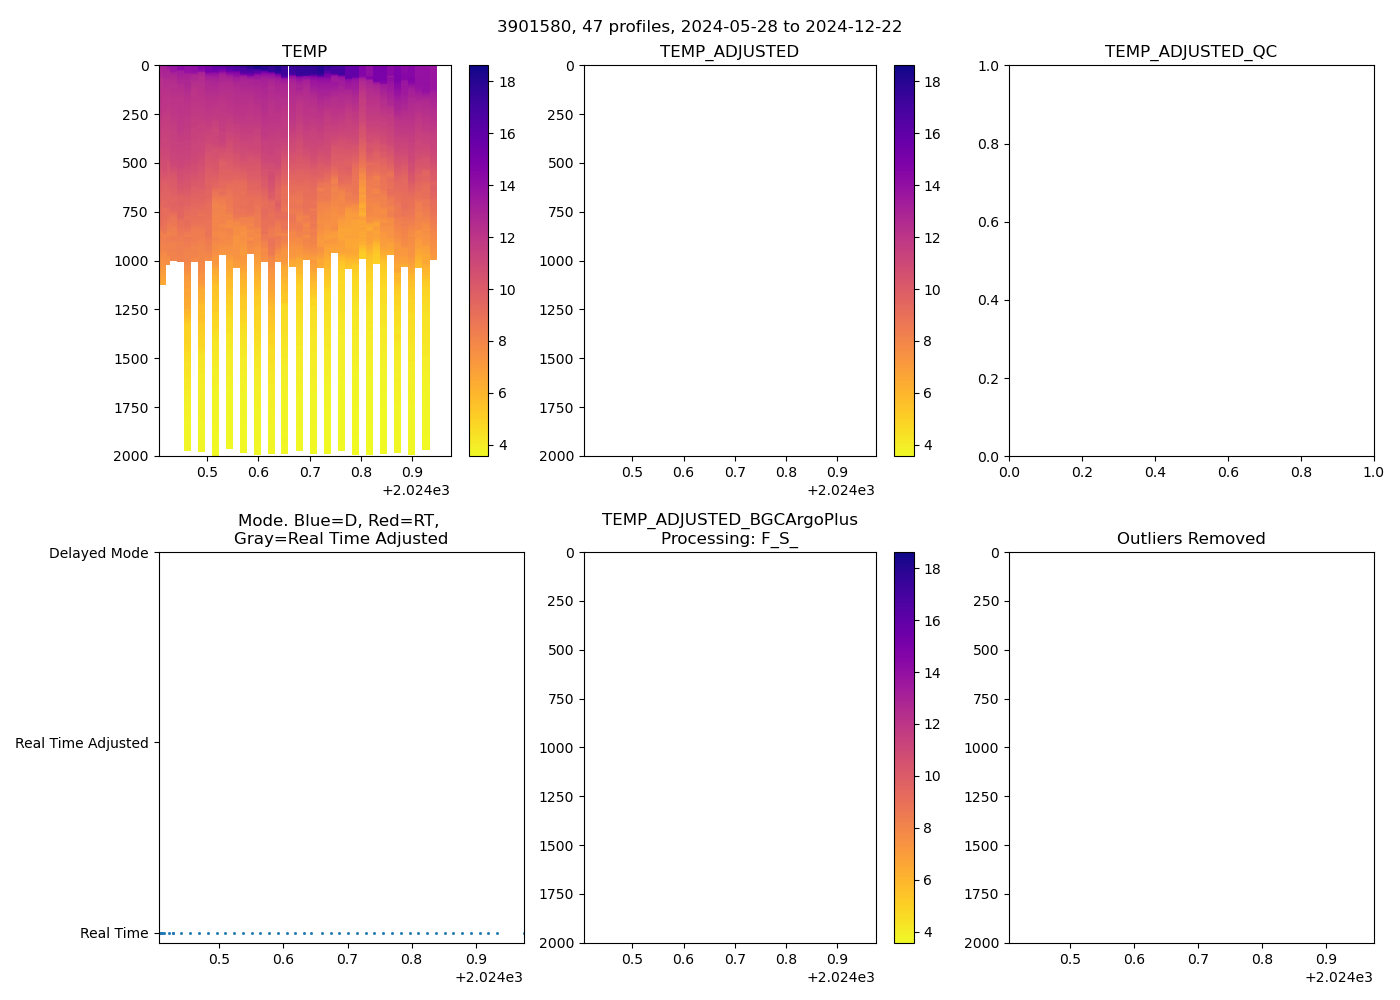Click the empty BGCArgoPlus plot area
The image size is (1400, 1000).
tap(730, 747)
